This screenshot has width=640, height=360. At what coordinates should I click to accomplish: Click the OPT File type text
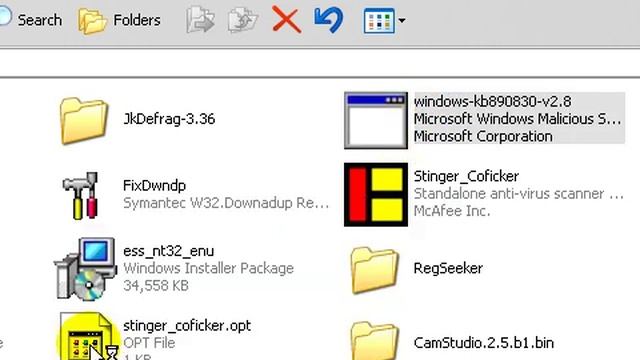coord(149,343)
